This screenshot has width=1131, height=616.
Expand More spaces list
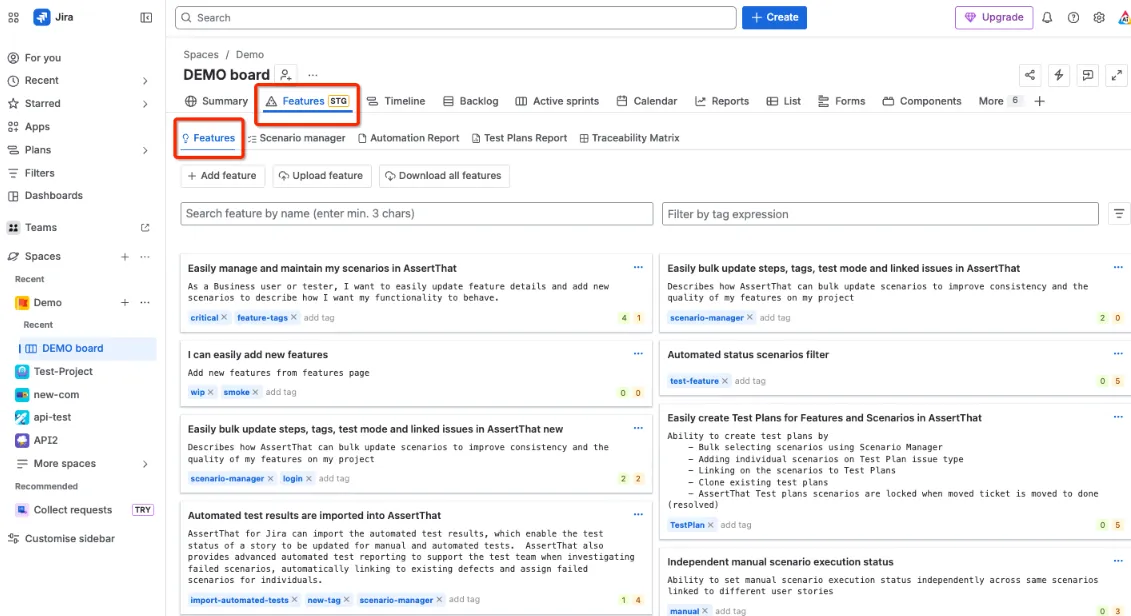click(145, 464)
